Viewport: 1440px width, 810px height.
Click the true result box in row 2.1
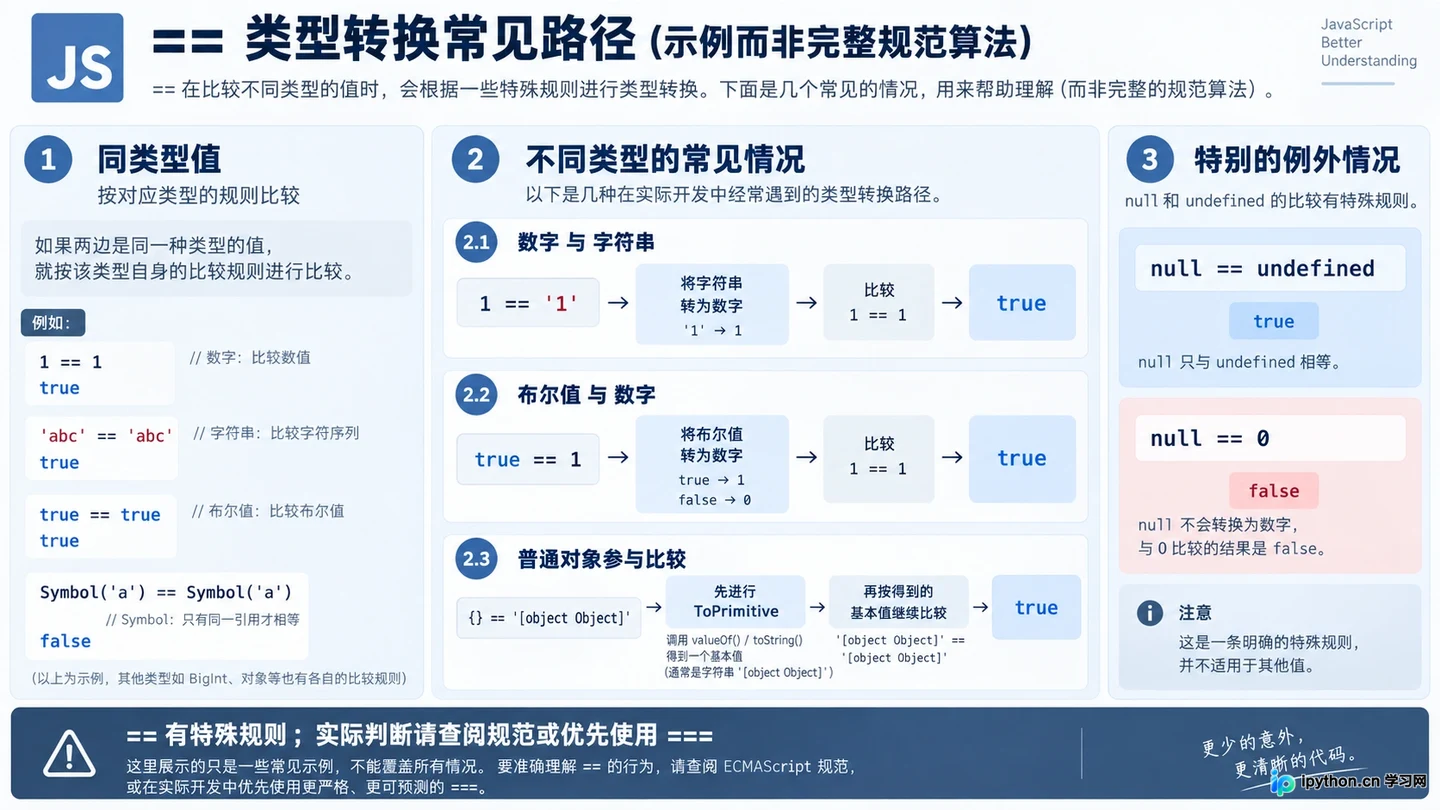1021,303
